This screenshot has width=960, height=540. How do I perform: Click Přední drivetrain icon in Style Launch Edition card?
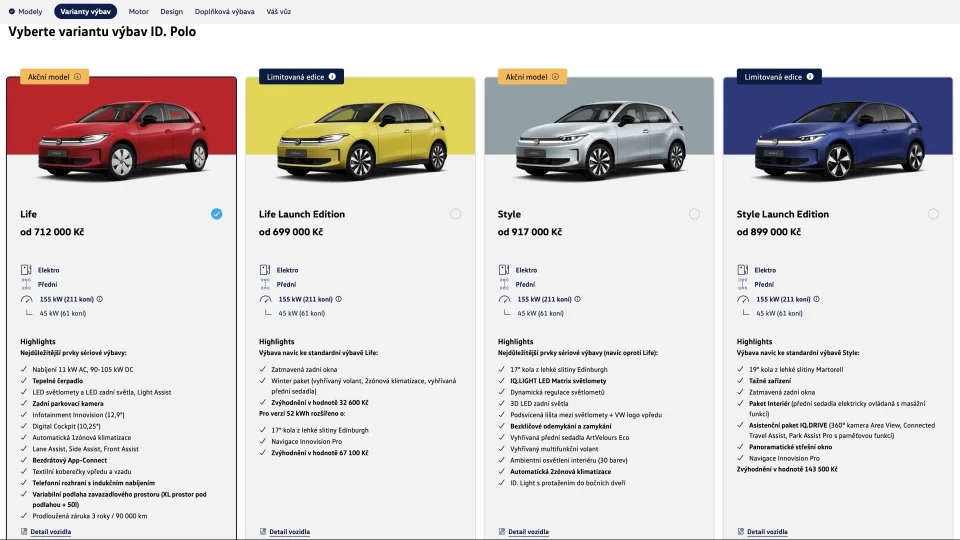click(x=742, y=284)
